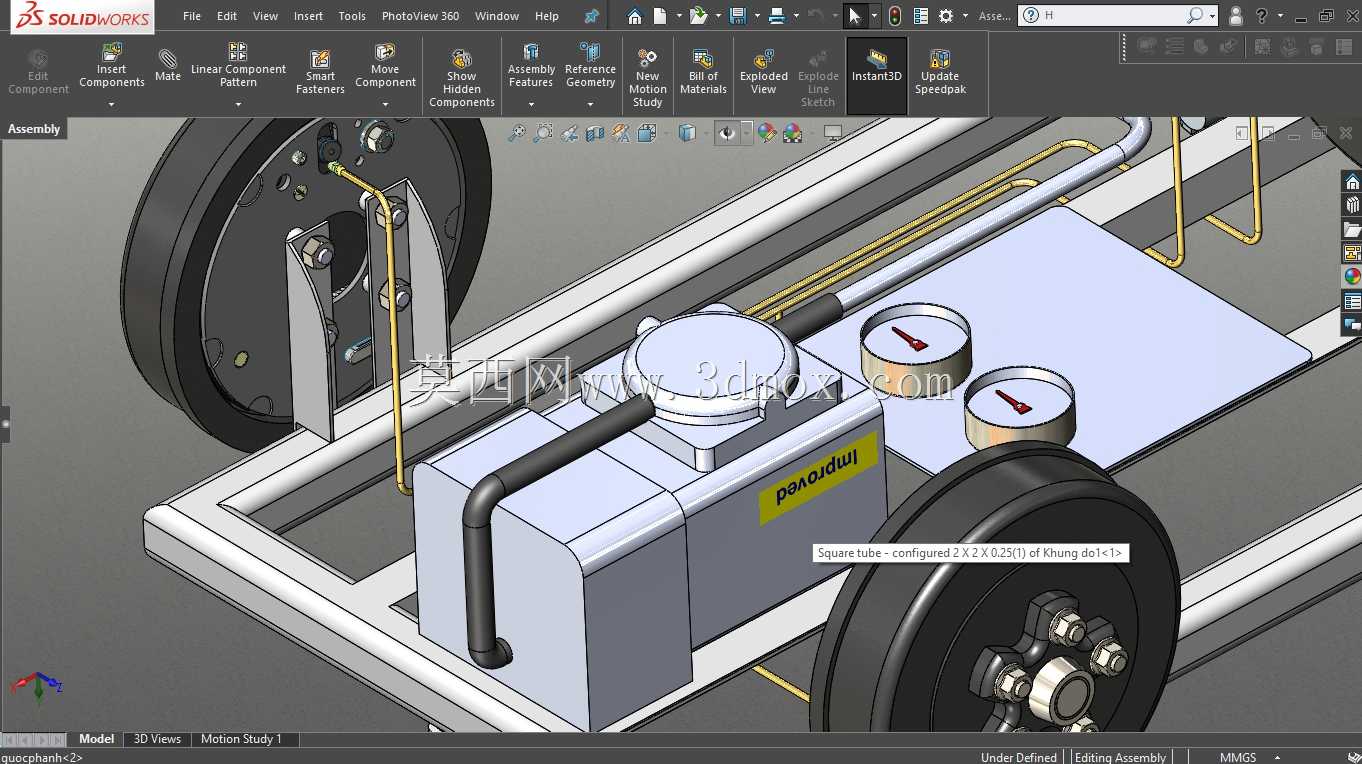The width and height of the screenshot is (1362, 764).
Task: Open the View menu
Action: (266, 16)
